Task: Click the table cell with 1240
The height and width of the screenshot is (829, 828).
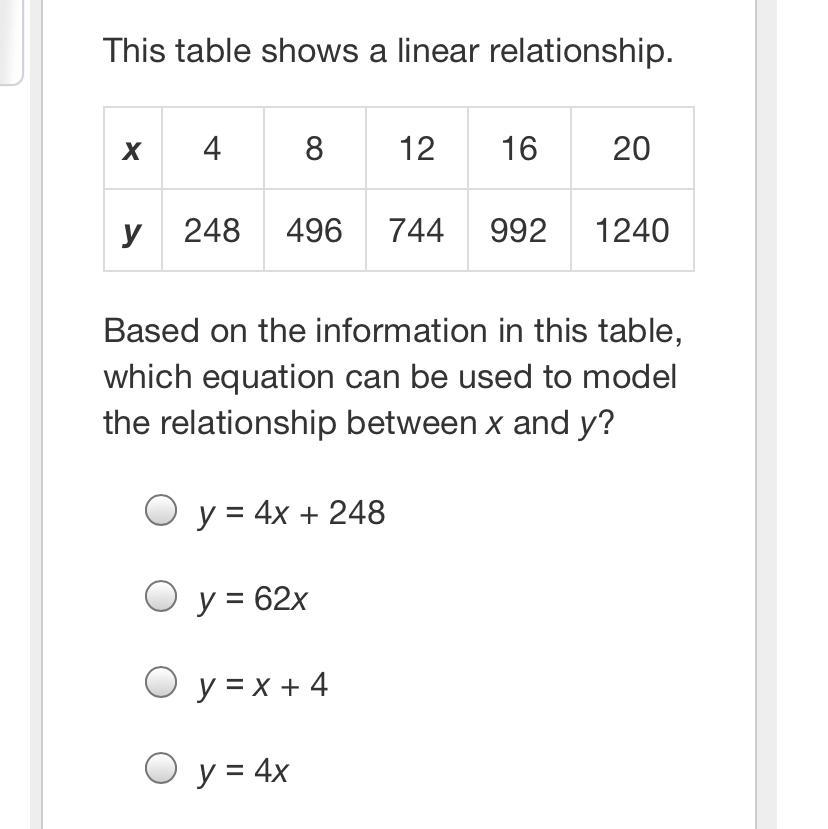Action: coord(632,230)
